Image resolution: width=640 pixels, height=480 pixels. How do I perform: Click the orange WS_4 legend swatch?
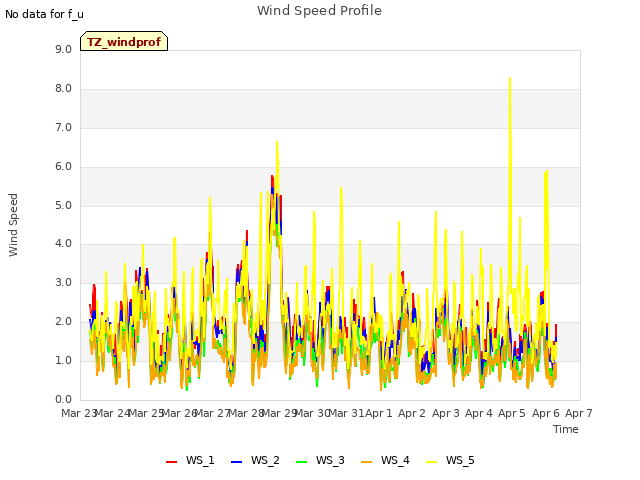point(367,462)
